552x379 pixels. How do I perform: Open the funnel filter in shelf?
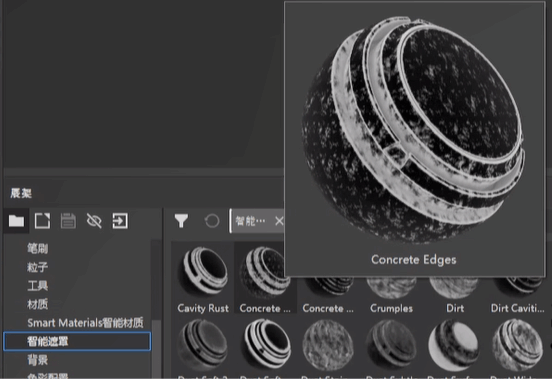[181, 221]
